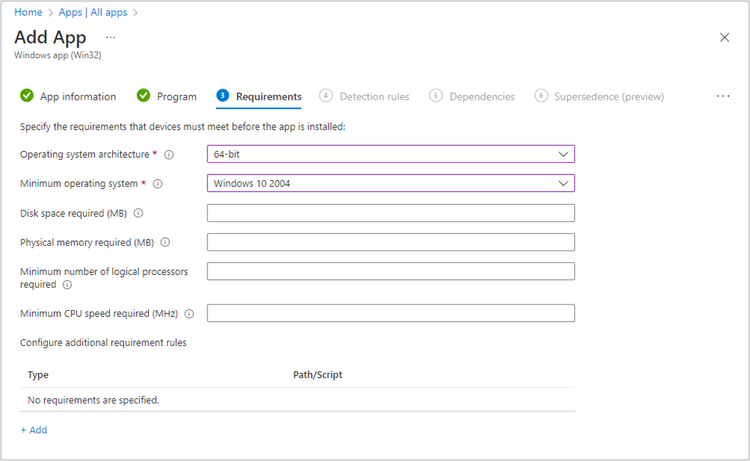Click info icon next to Minimum operating system

click(x=158, y=184)
